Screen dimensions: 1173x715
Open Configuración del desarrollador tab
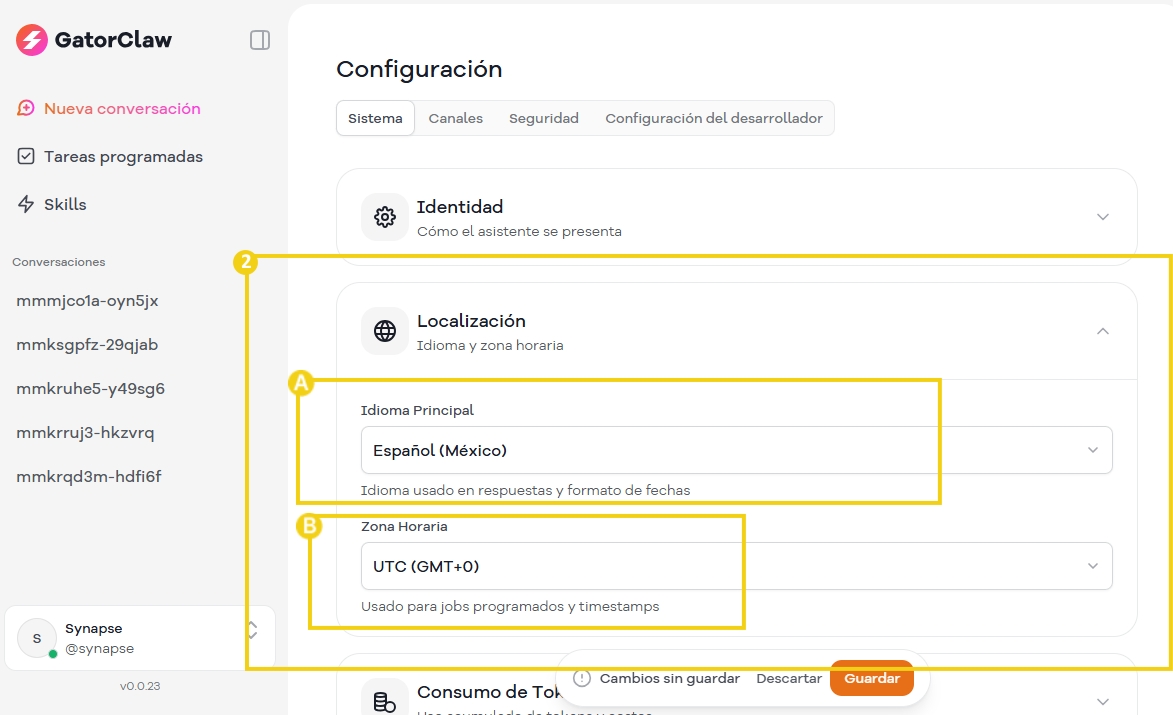pyautogui.click(x=714, y=118)
